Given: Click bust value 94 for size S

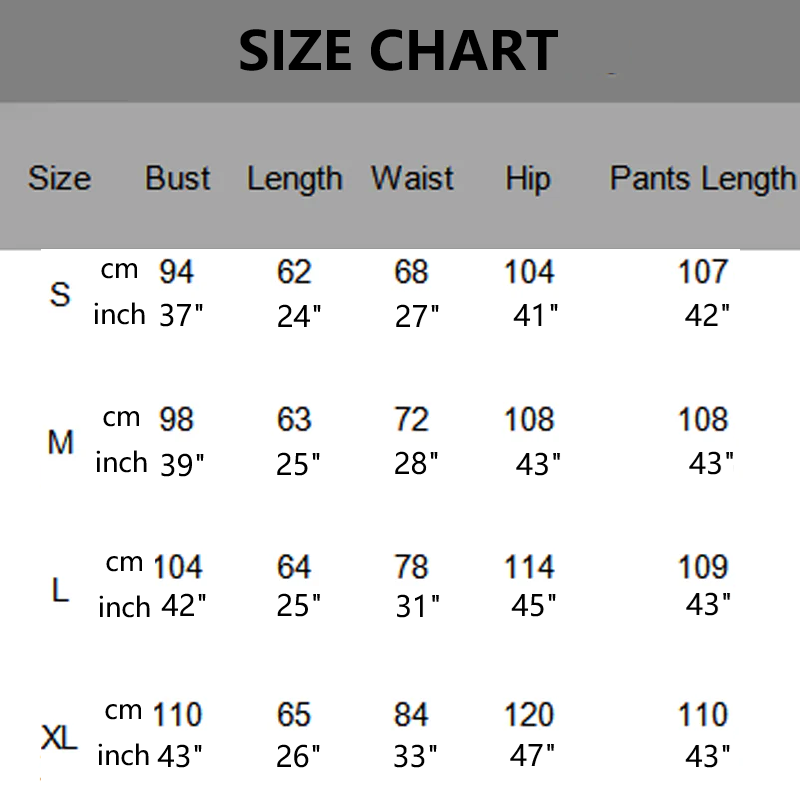Looking at the screenshot, I should click(x=176, y=271).
